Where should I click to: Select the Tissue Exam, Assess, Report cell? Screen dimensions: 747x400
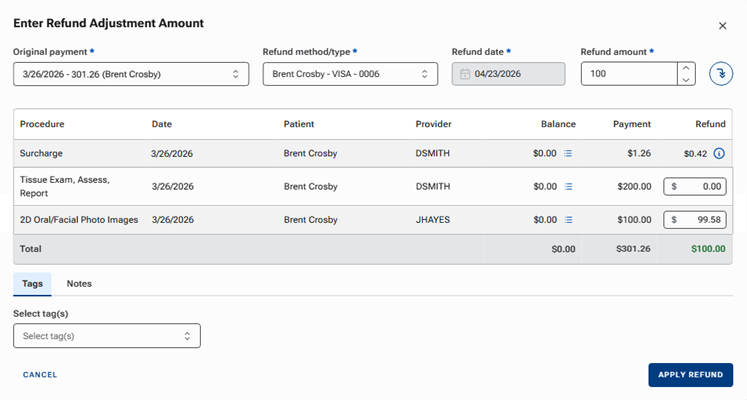(65, 186)
